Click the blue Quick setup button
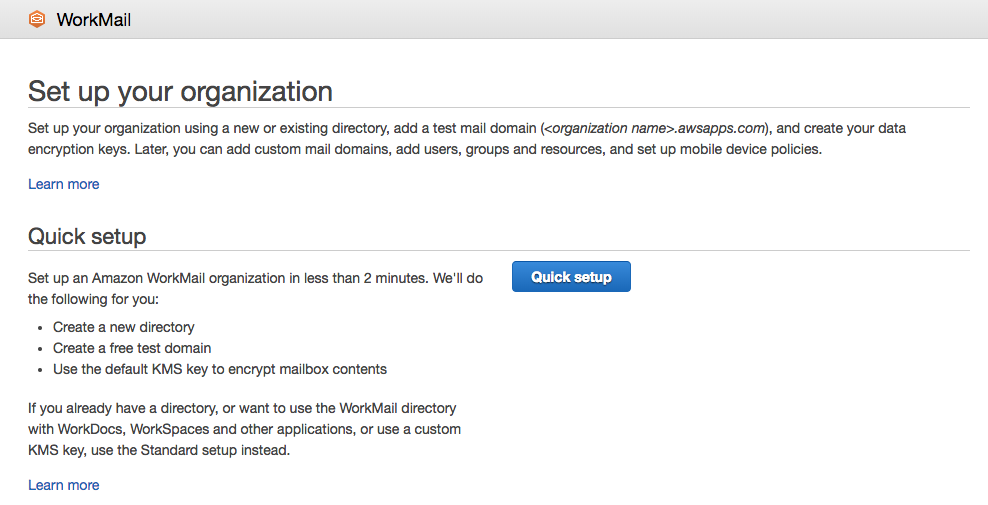Screen dimensions: 988x505 (571, 277)
